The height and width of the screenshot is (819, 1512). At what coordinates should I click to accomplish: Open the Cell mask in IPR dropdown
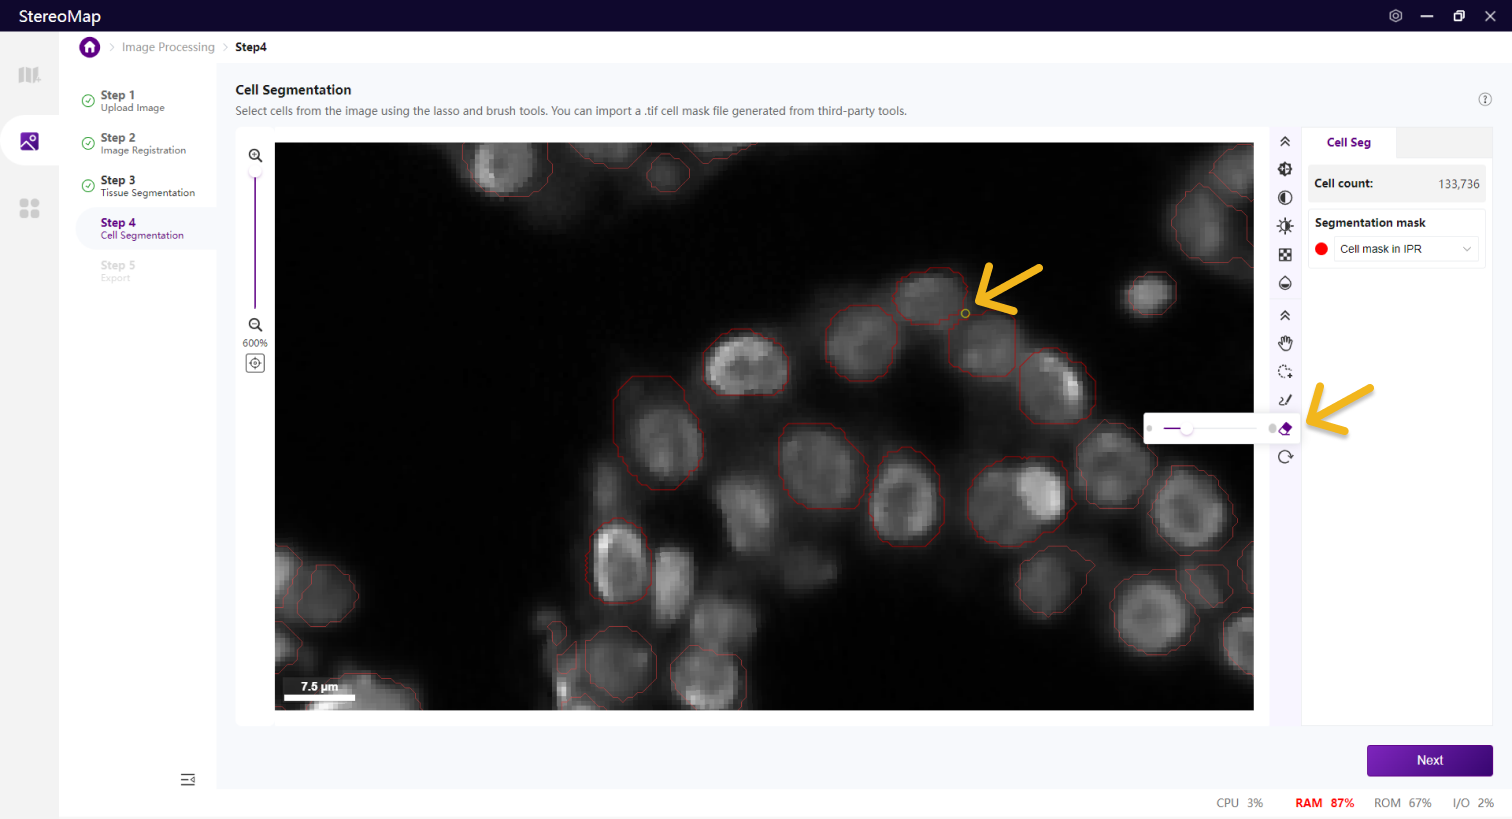[x=1405, y=249]
